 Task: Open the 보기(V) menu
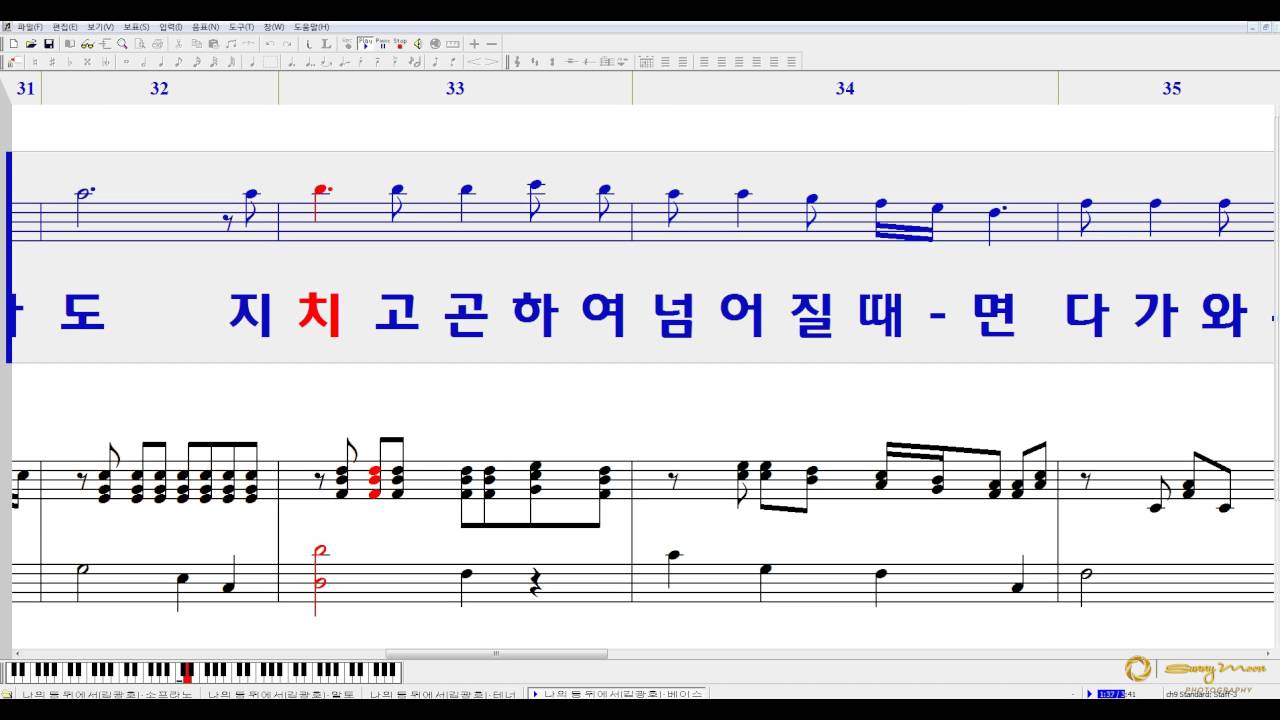(100, 27)
